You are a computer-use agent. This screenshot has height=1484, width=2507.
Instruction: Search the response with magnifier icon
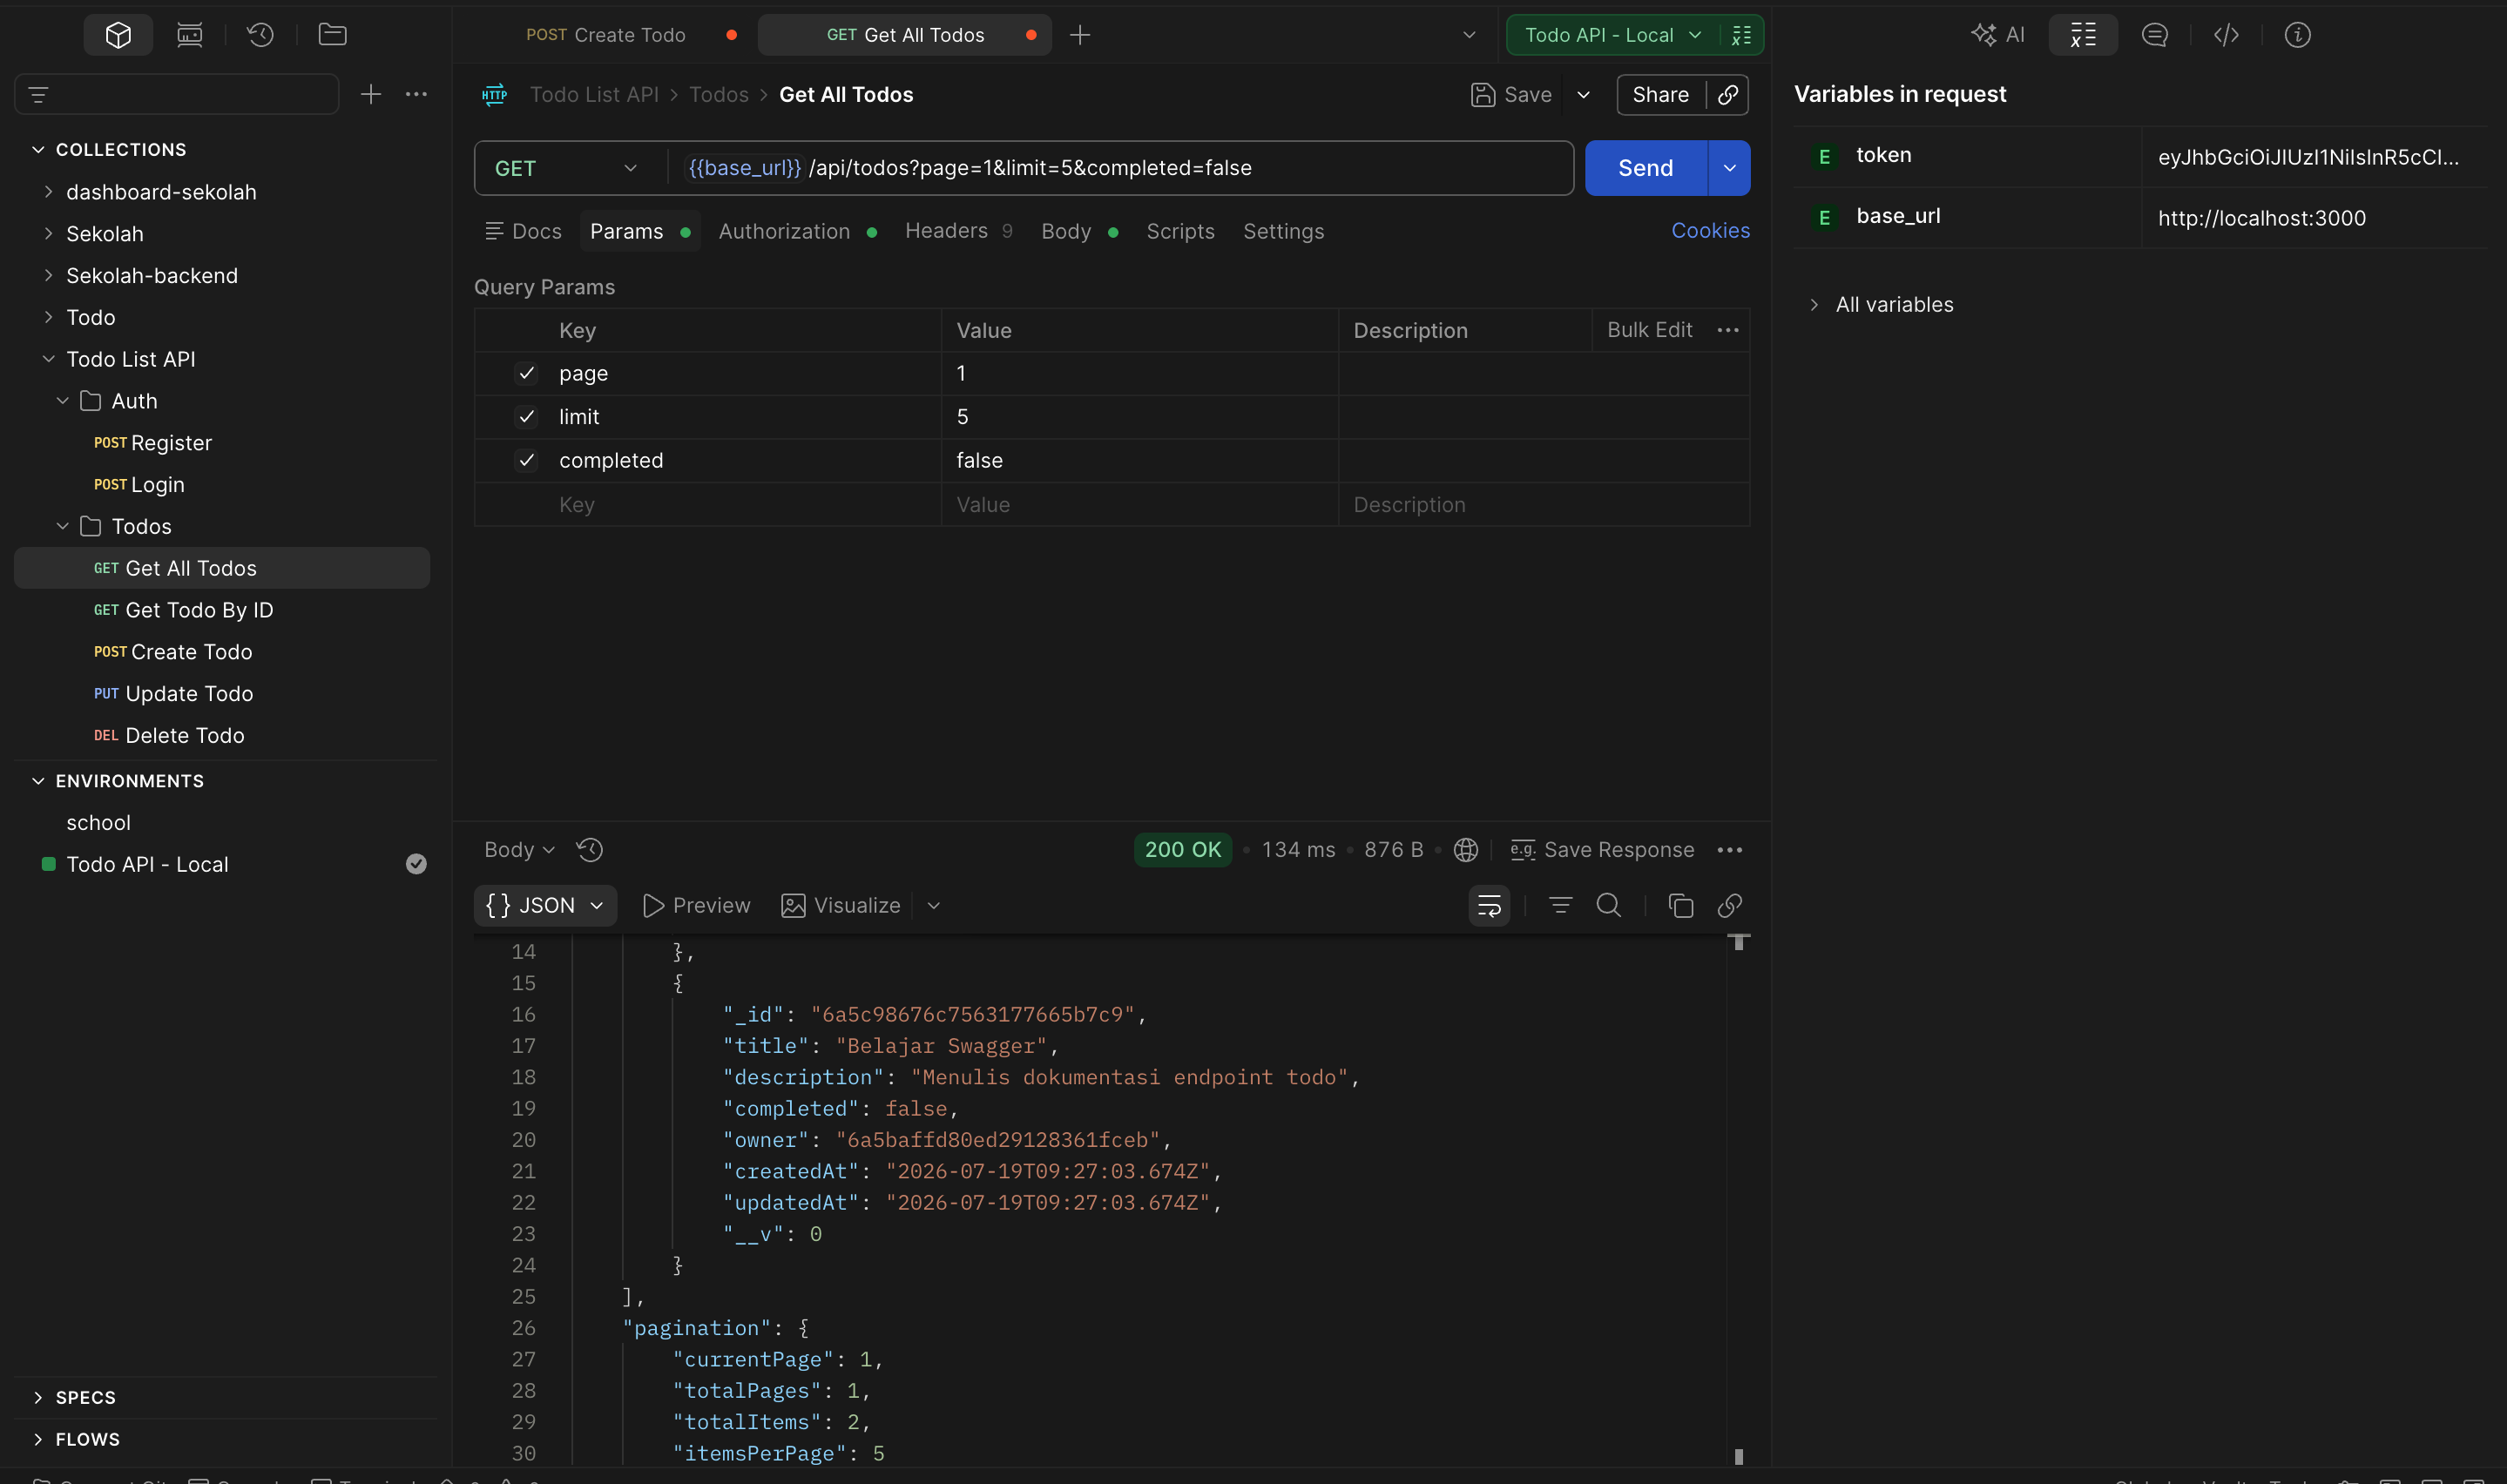pyautogui.click(x=1608, y=906)
